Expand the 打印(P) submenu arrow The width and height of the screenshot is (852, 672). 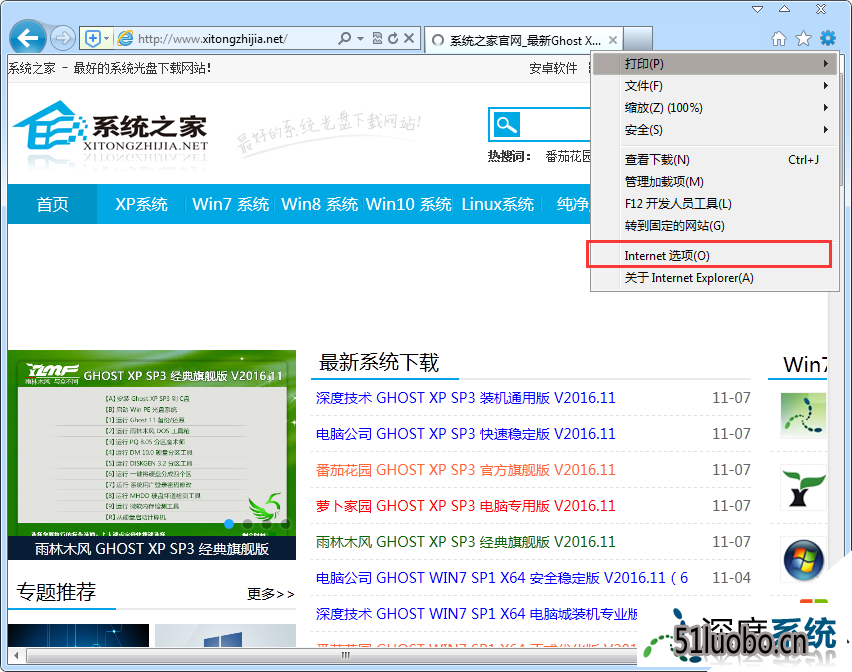pos(825,64)
